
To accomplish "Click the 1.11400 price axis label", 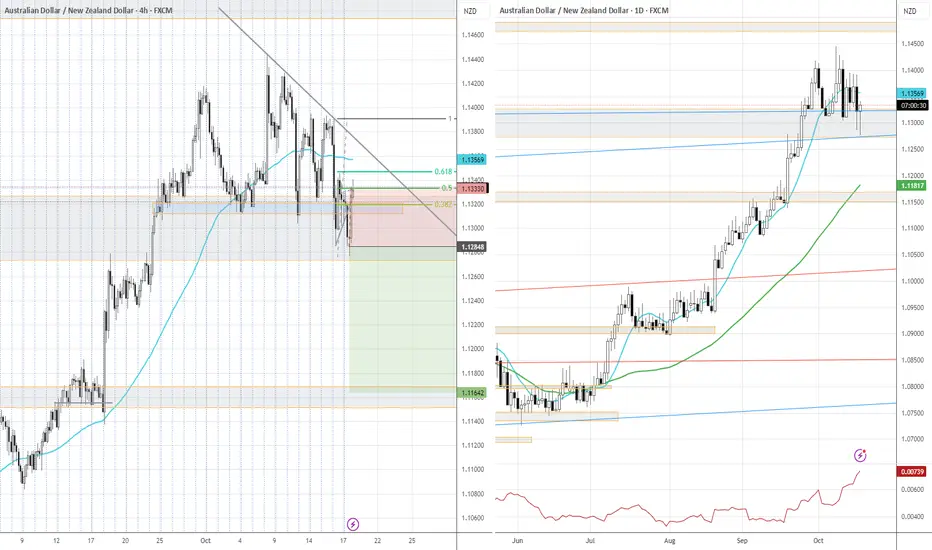I will pyautogui.click(x=473, y=422).
